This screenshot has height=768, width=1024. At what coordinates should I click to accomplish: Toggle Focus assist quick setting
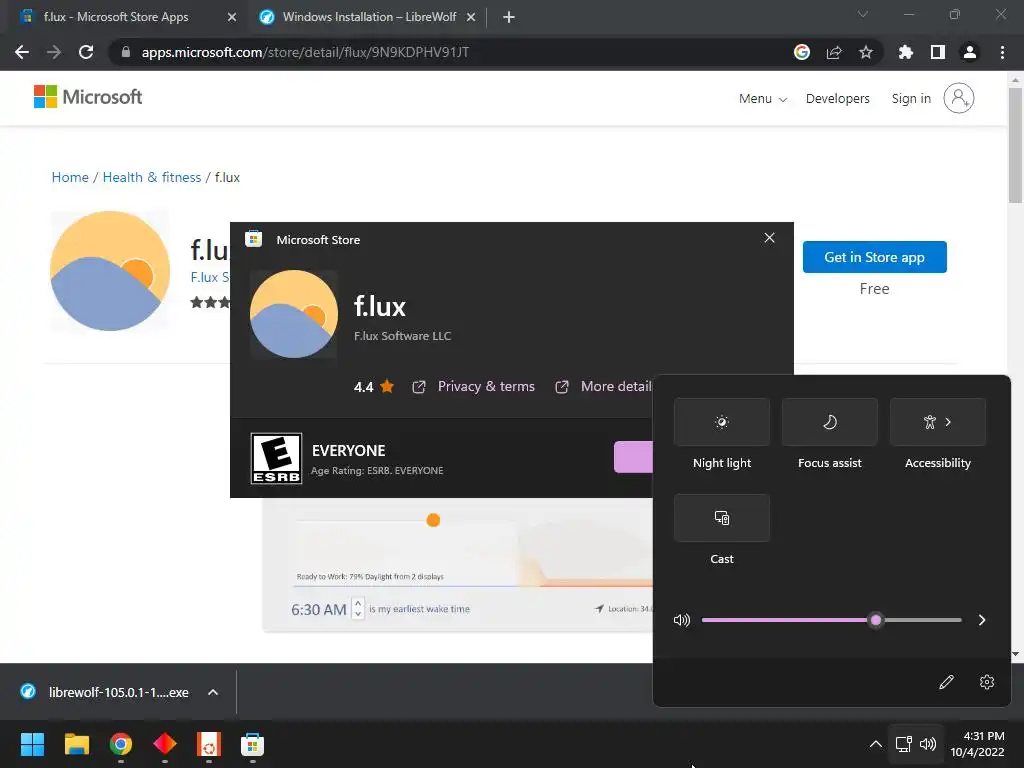coord(829,422)
